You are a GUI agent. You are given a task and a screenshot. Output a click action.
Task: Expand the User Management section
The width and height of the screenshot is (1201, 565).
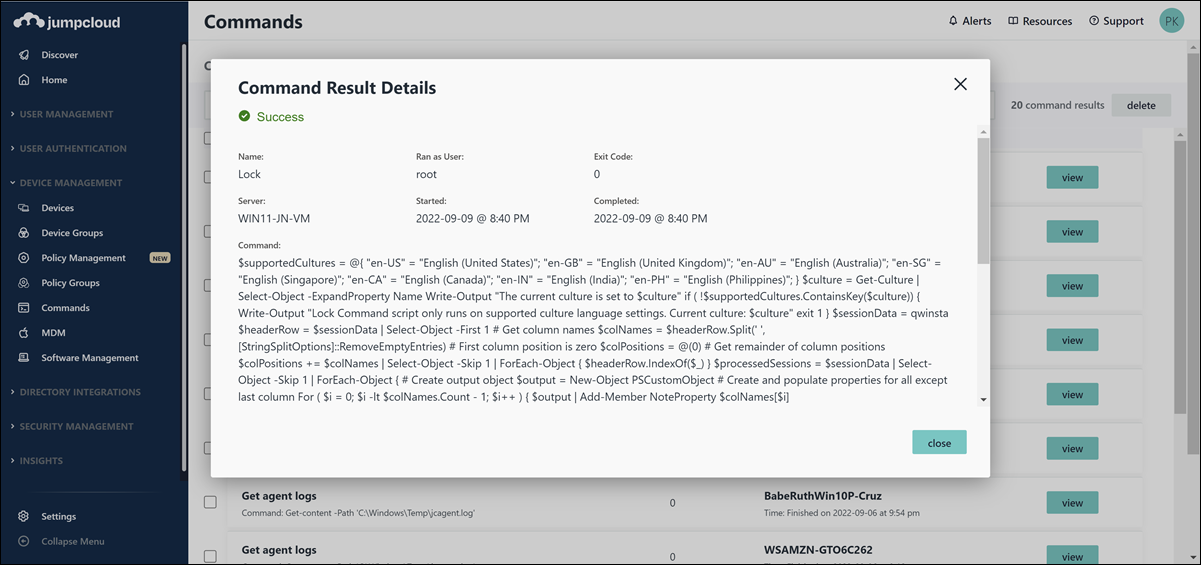tap(66, 114)
